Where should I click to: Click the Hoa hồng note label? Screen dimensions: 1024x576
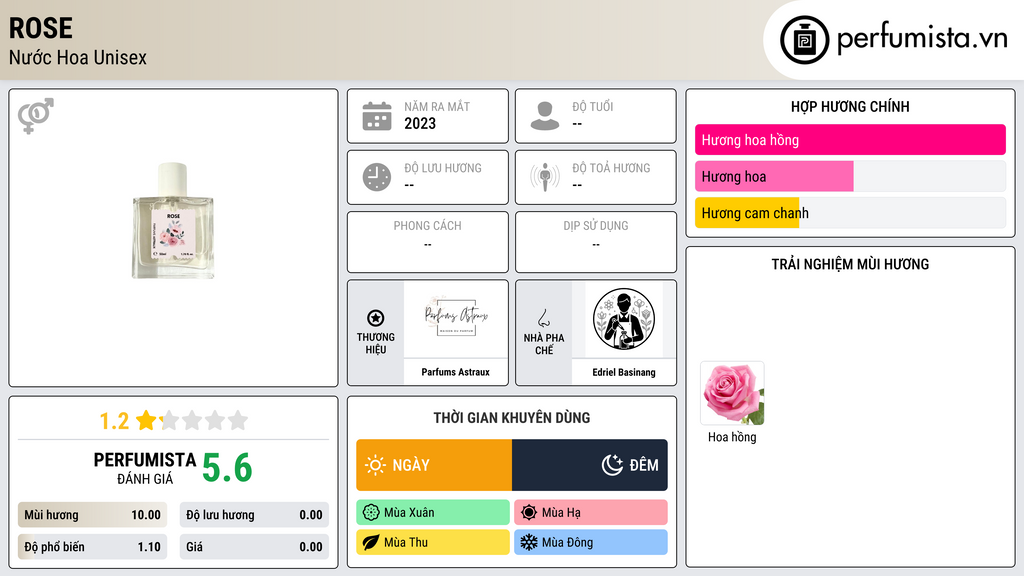(732, 437)
